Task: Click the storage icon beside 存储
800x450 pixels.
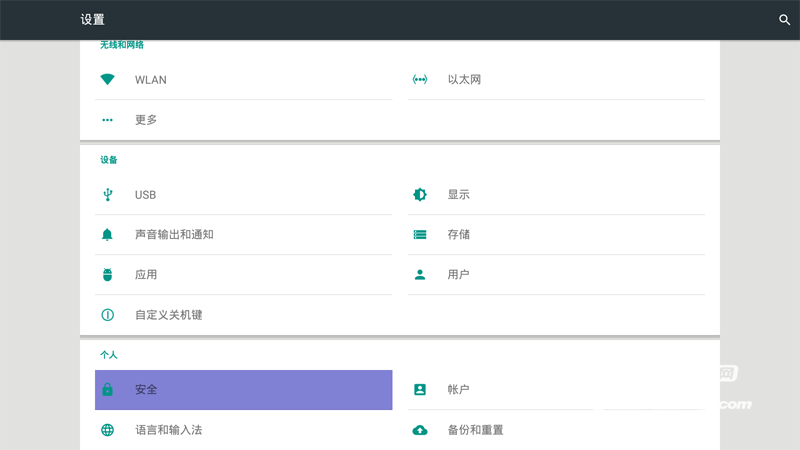Action: pyautogui.click(x=420, y=234)
